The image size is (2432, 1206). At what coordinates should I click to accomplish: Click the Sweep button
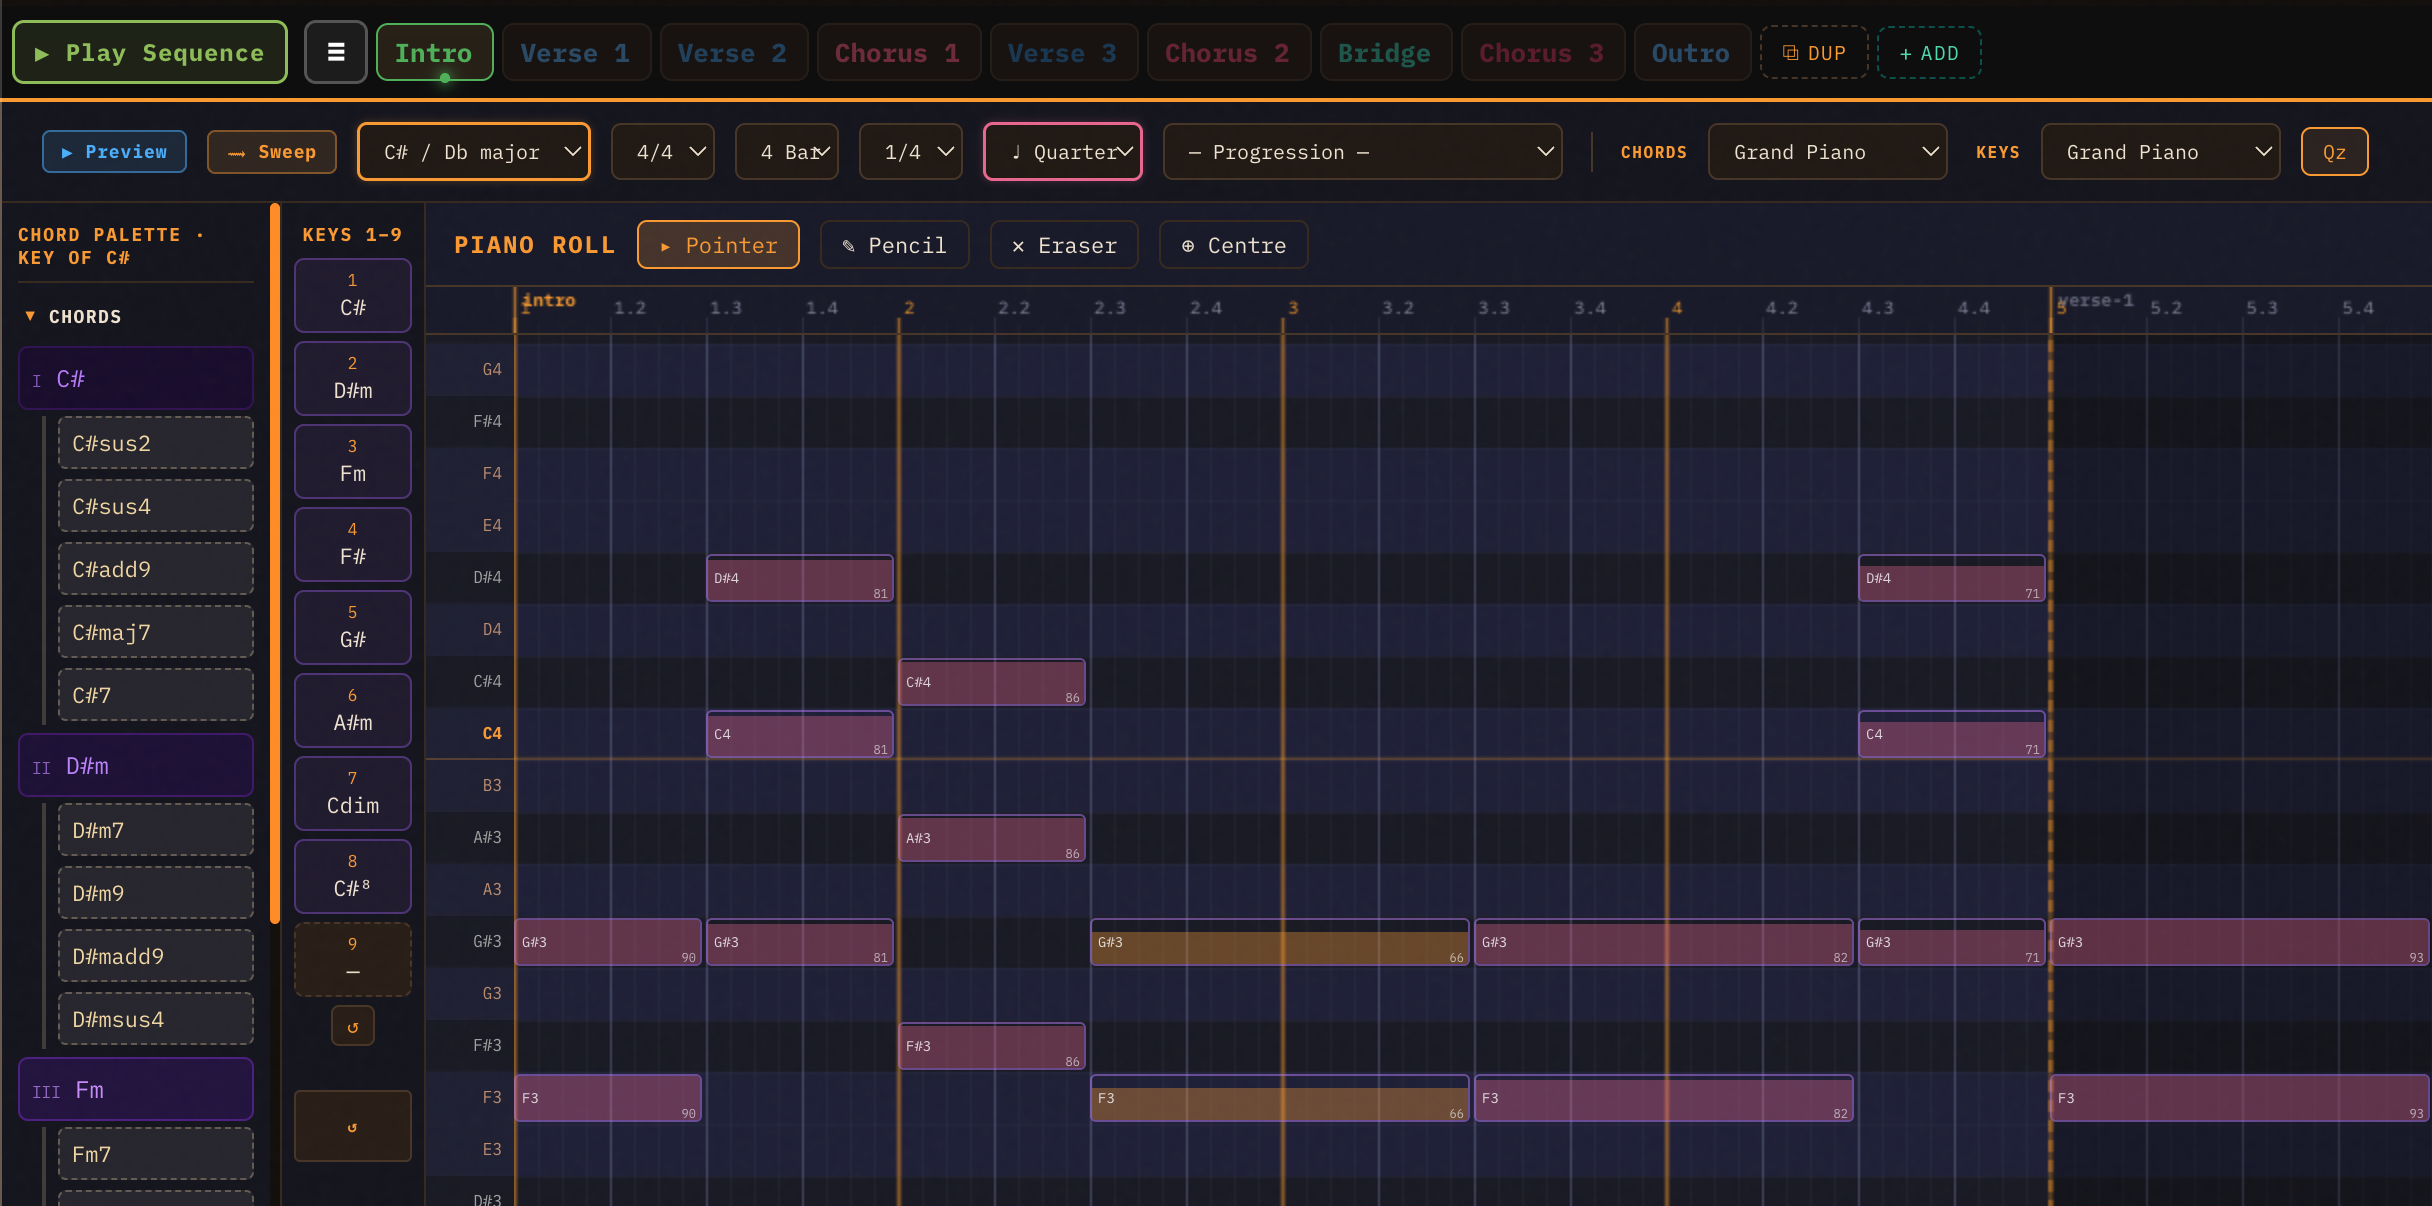click(272, 152)
